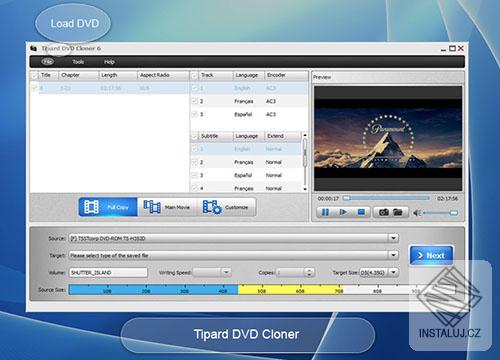Select the Main Movie mode
Screen dimensions: 500x360
167,207
